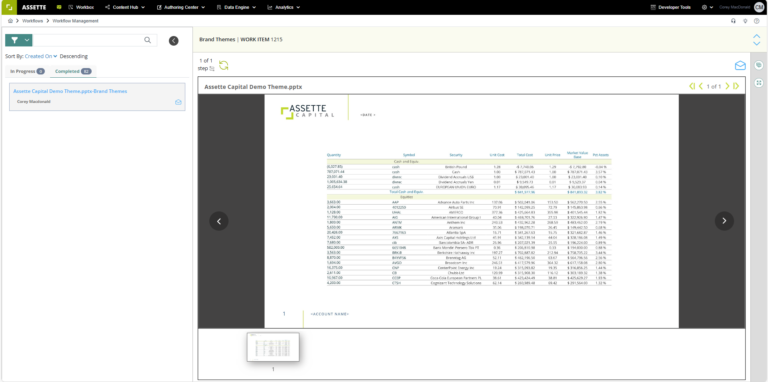Click the Corey MacDonald username in the top bar
Screen dimensions: 768x382
pyautogui.click(x=735, y=7)
